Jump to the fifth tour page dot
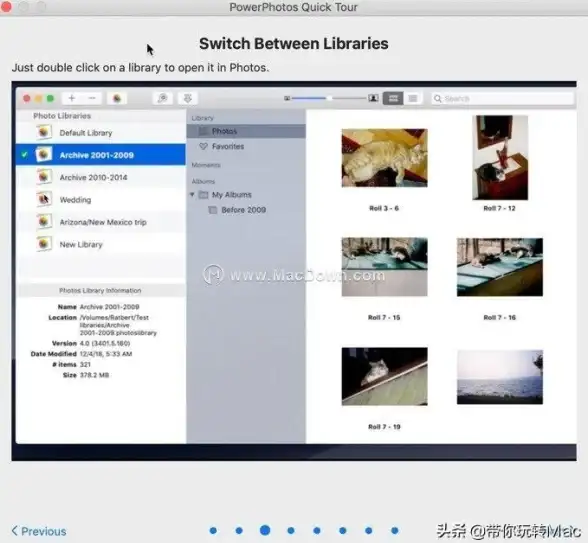Viewport: 588px width, 543px height. click(316, 530)
